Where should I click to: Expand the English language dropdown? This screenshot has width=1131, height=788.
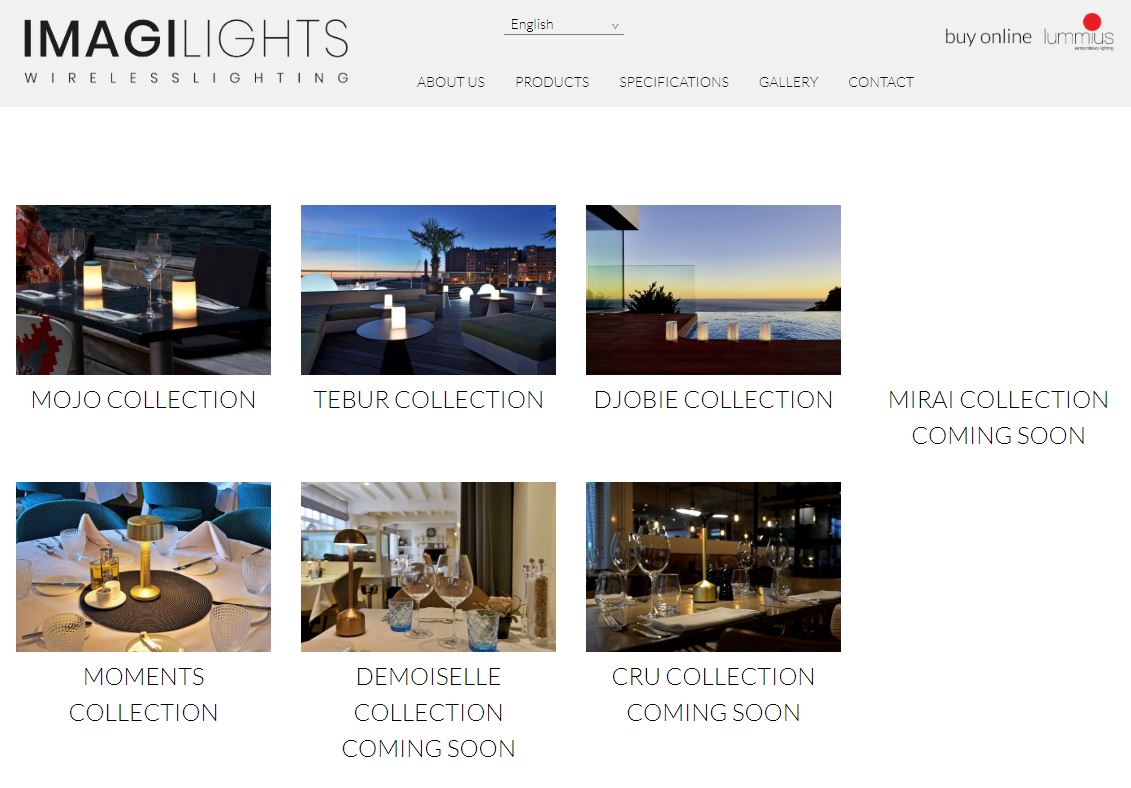coord(563,25)
